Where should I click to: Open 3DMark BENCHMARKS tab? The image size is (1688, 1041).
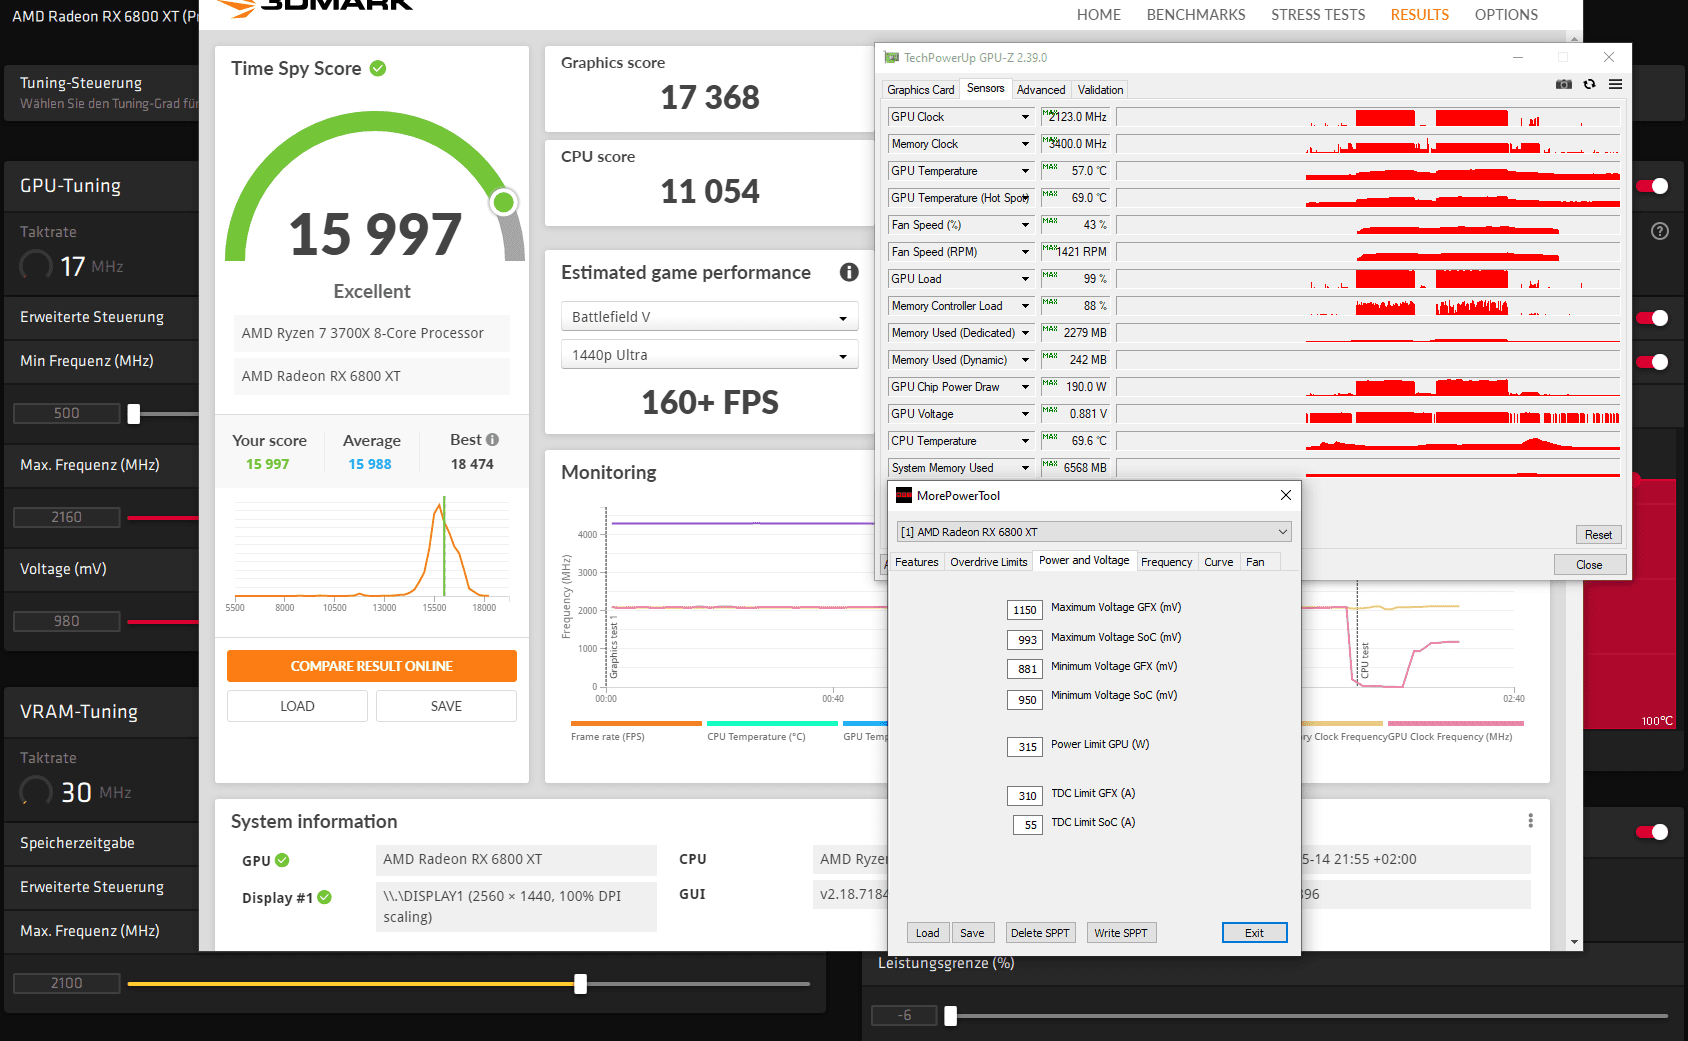(1196, 15)
